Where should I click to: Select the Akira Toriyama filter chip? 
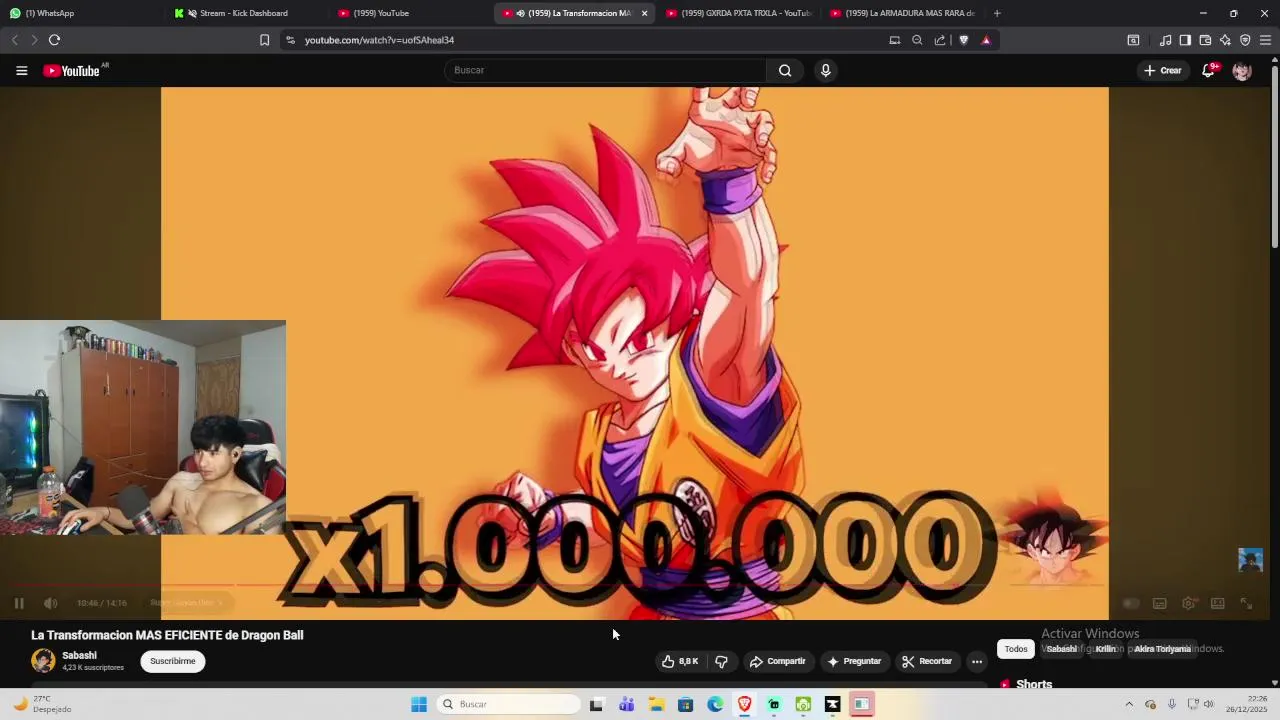(1162, 649)
